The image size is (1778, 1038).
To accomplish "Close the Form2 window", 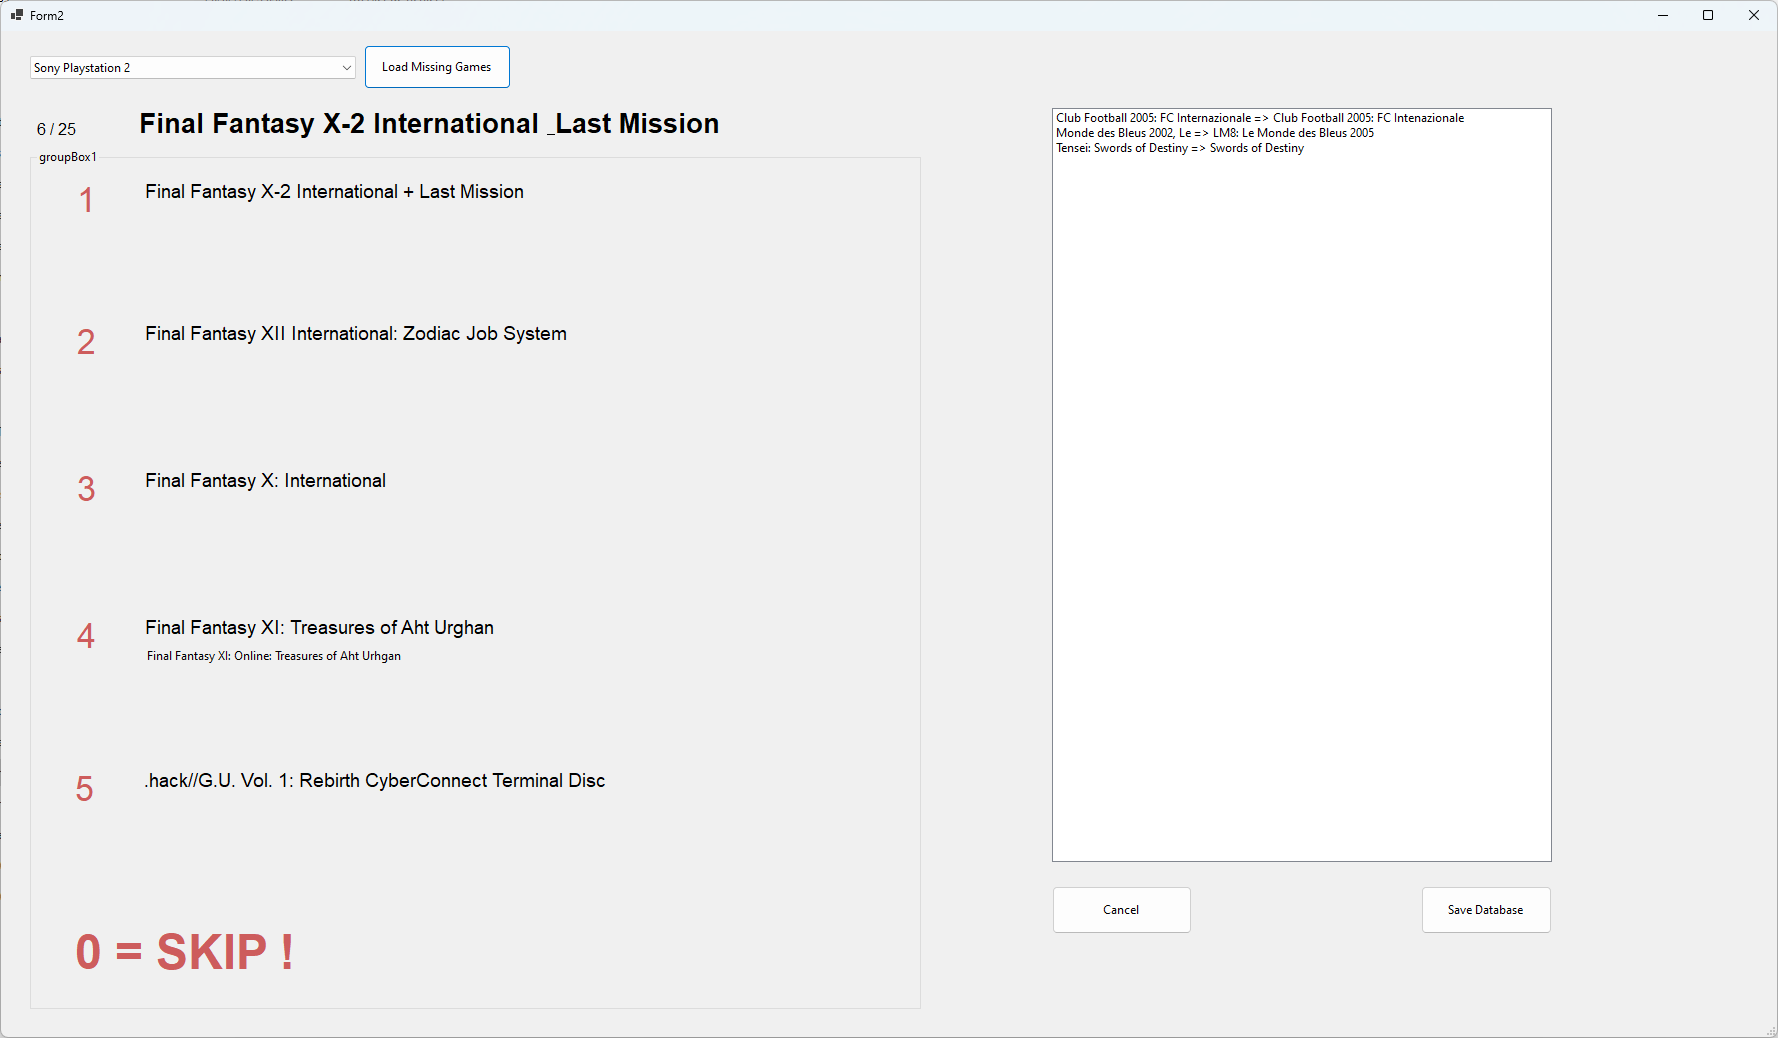I will [1754, 15].
